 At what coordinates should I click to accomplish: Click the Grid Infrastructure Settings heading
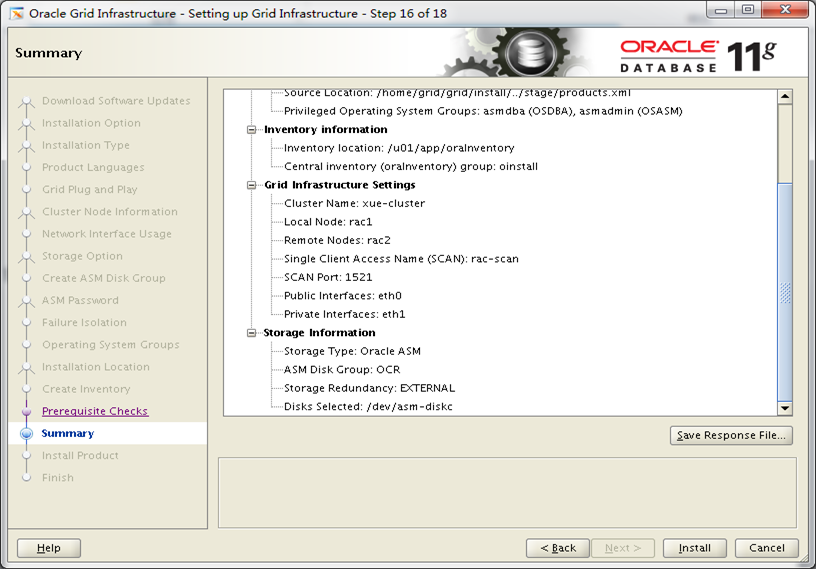coord(340,185)
